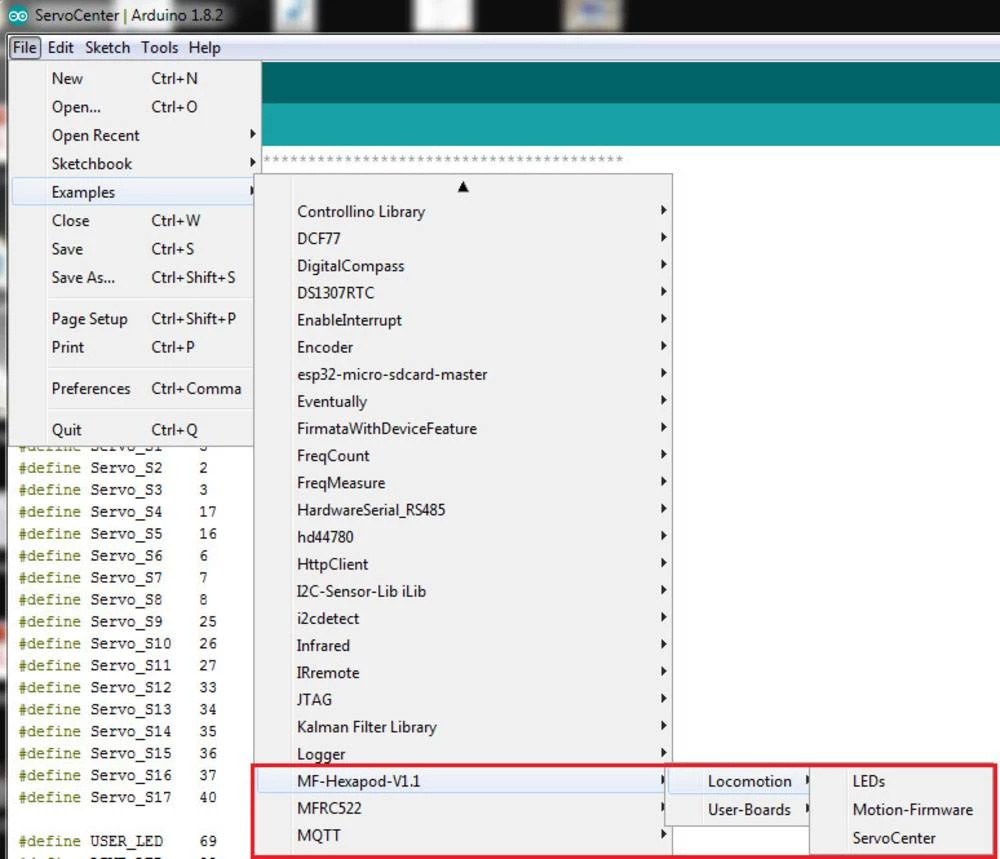1000x859 pixels.
Task: Expand the Kalman Filter Library examples
Action: (x=366, y=727)
